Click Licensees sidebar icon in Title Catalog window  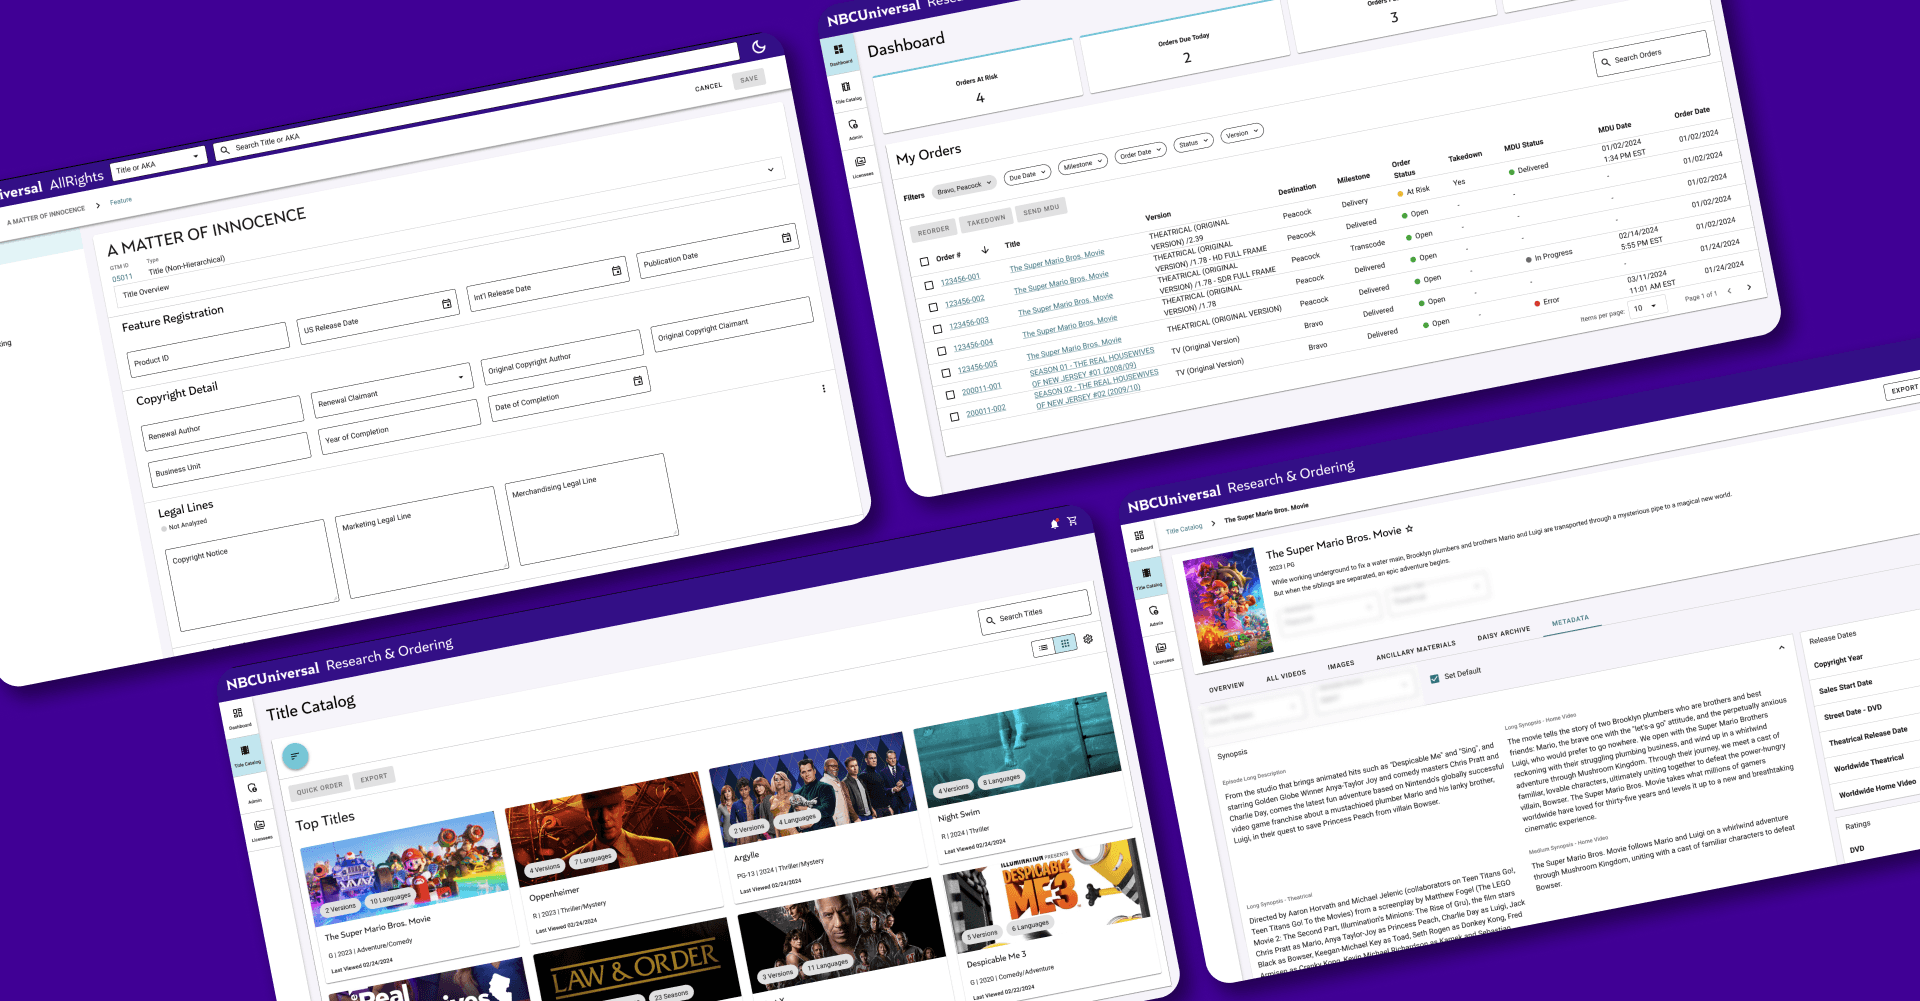click(x=260, y=827)
